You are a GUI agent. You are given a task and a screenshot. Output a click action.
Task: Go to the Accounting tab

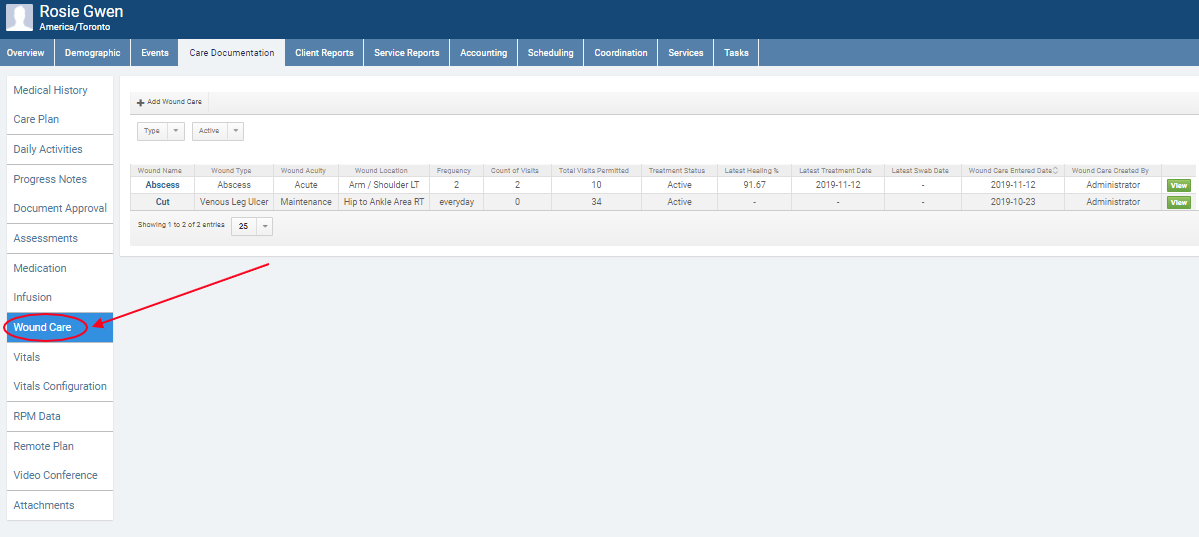(483, 53)
